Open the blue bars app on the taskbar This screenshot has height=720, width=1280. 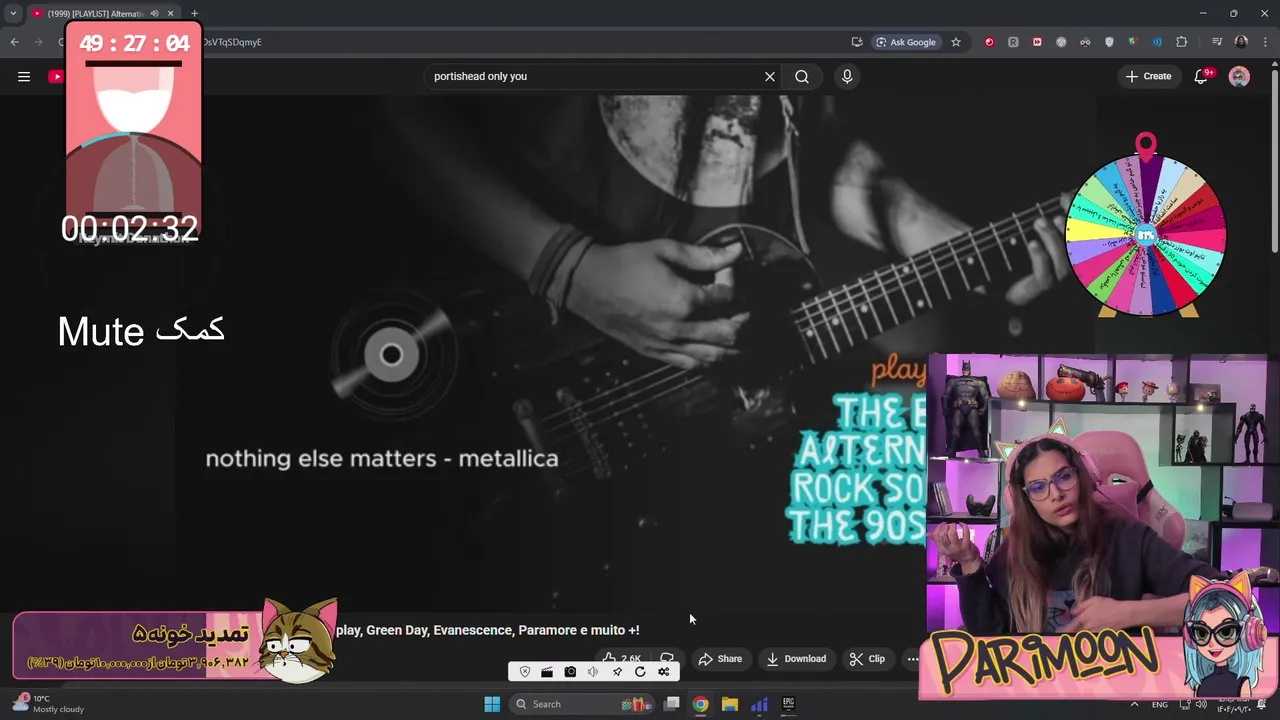[759, 704]
